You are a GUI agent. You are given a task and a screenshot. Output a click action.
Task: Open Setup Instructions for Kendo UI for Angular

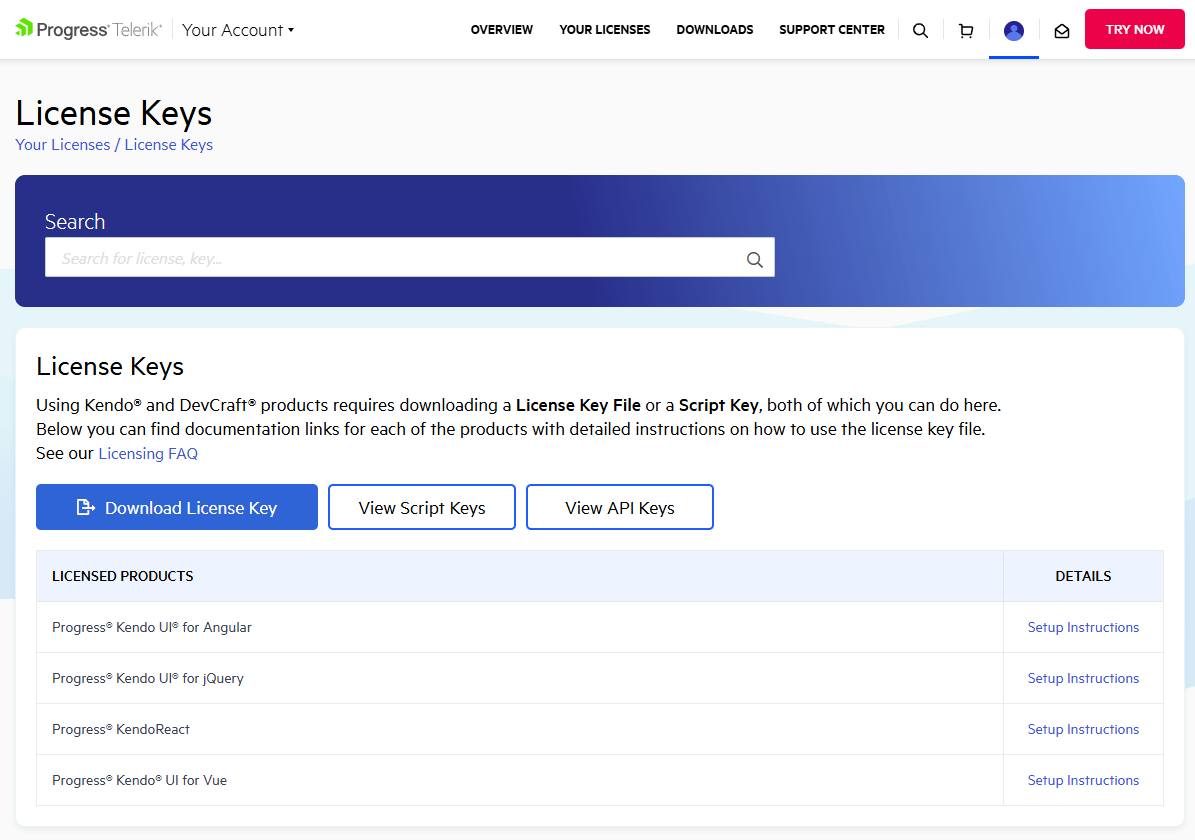point(1083,627)
